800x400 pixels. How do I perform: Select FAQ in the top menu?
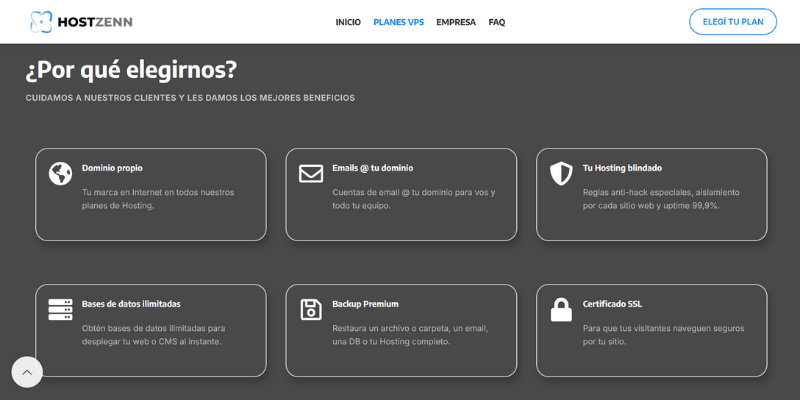click(x=497, y=22)
